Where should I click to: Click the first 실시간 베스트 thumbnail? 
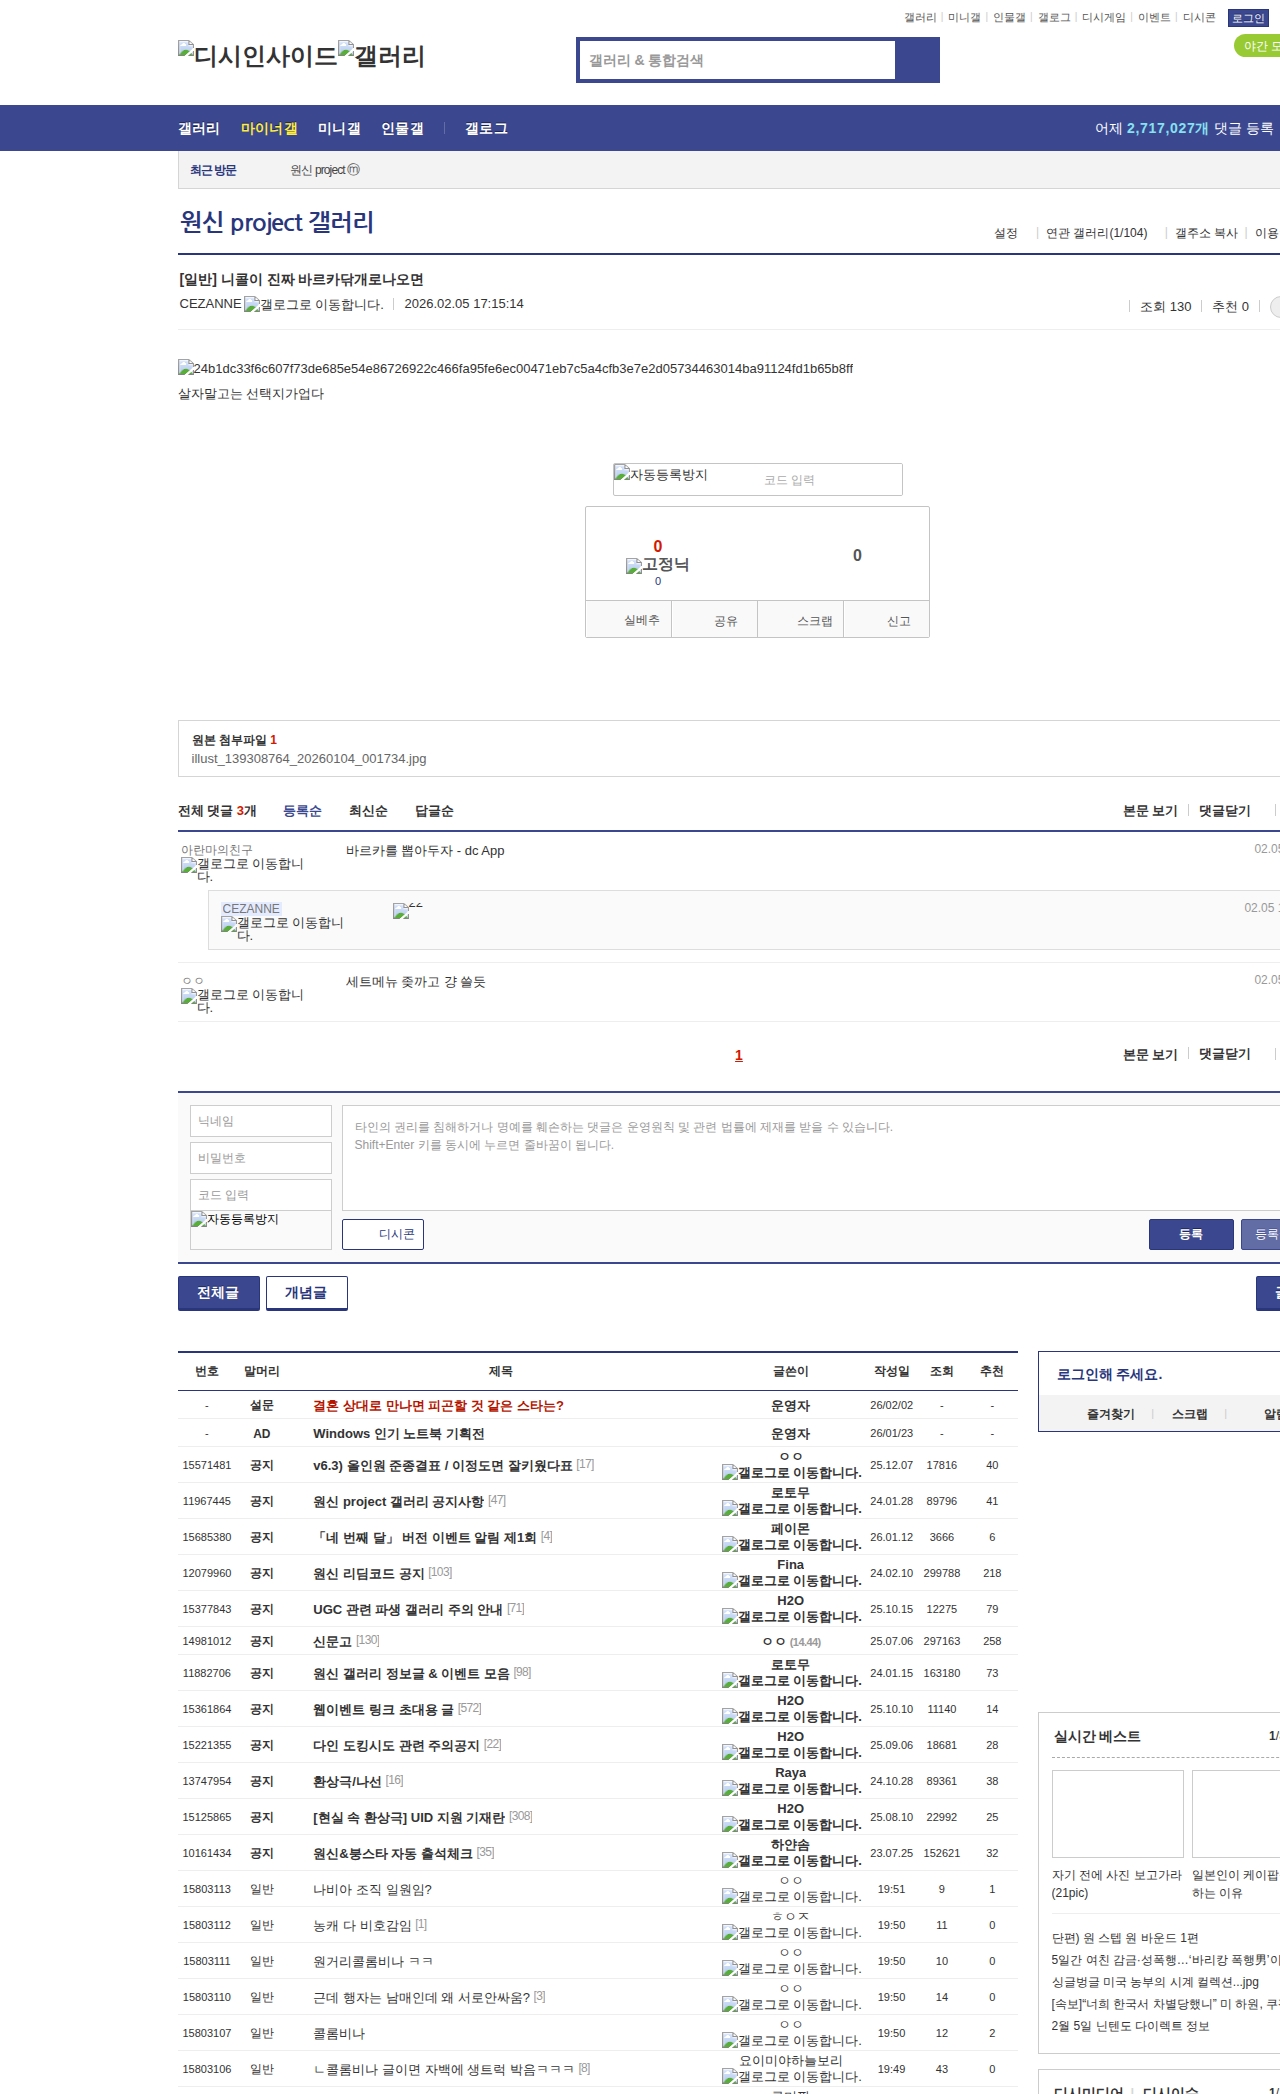1117,1813
